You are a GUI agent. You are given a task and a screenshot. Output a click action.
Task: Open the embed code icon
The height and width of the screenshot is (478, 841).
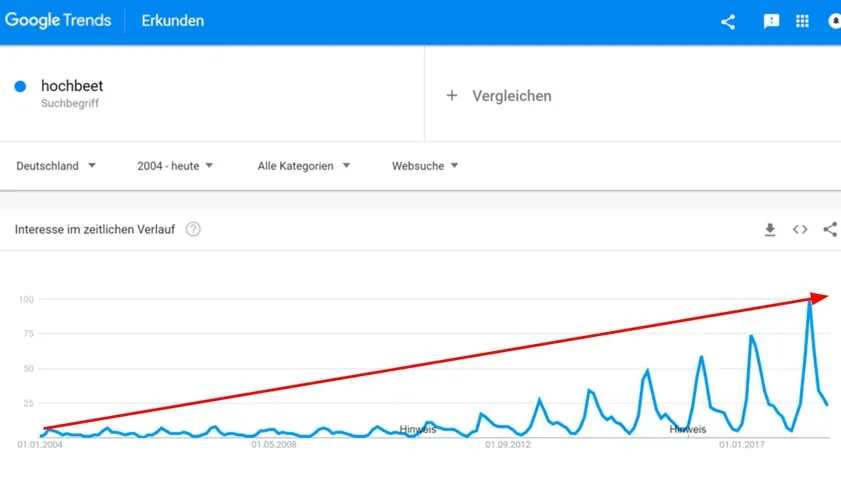point(800,230)
